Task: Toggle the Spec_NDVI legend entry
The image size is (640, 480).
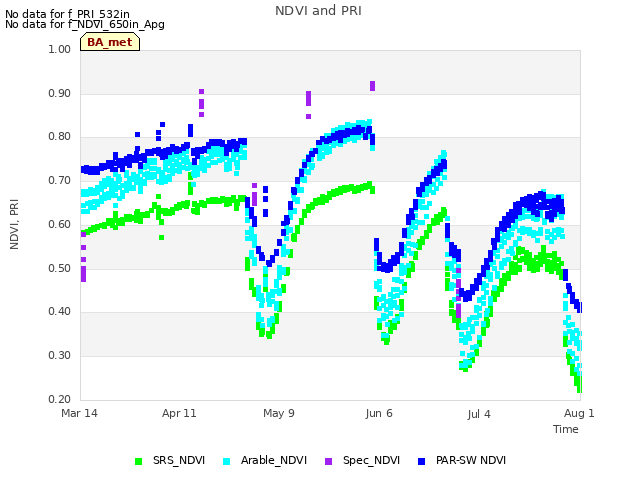Action: click(362, 460)
